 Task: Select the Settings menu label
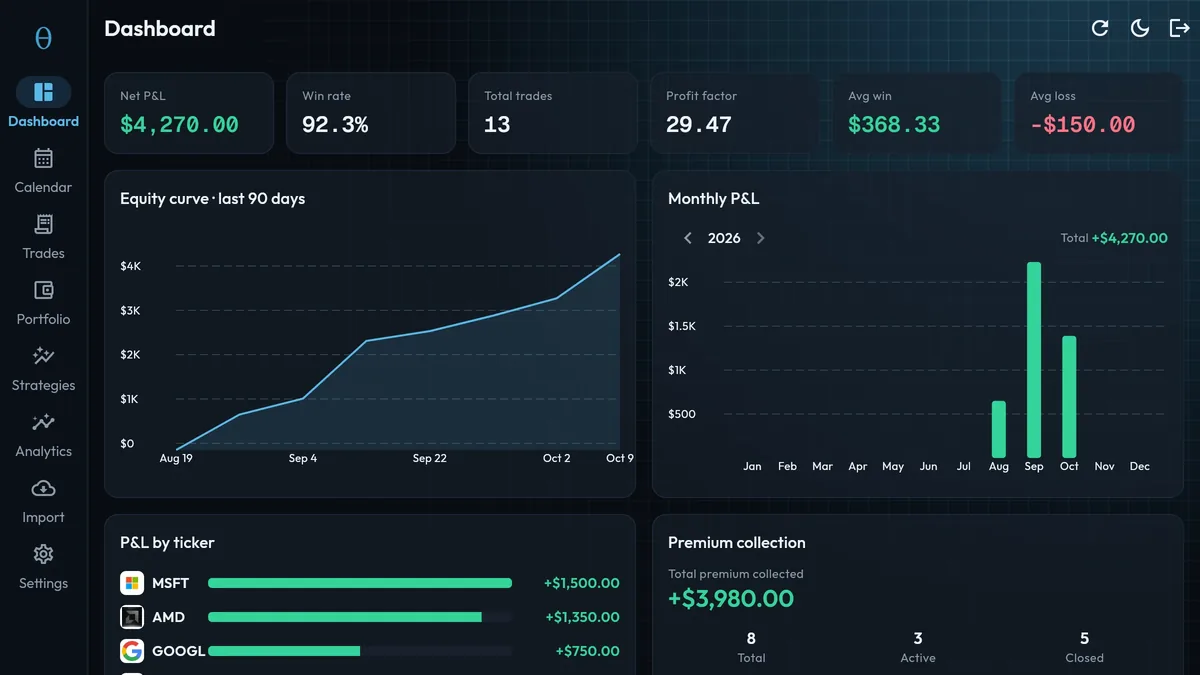pos(43,583)
